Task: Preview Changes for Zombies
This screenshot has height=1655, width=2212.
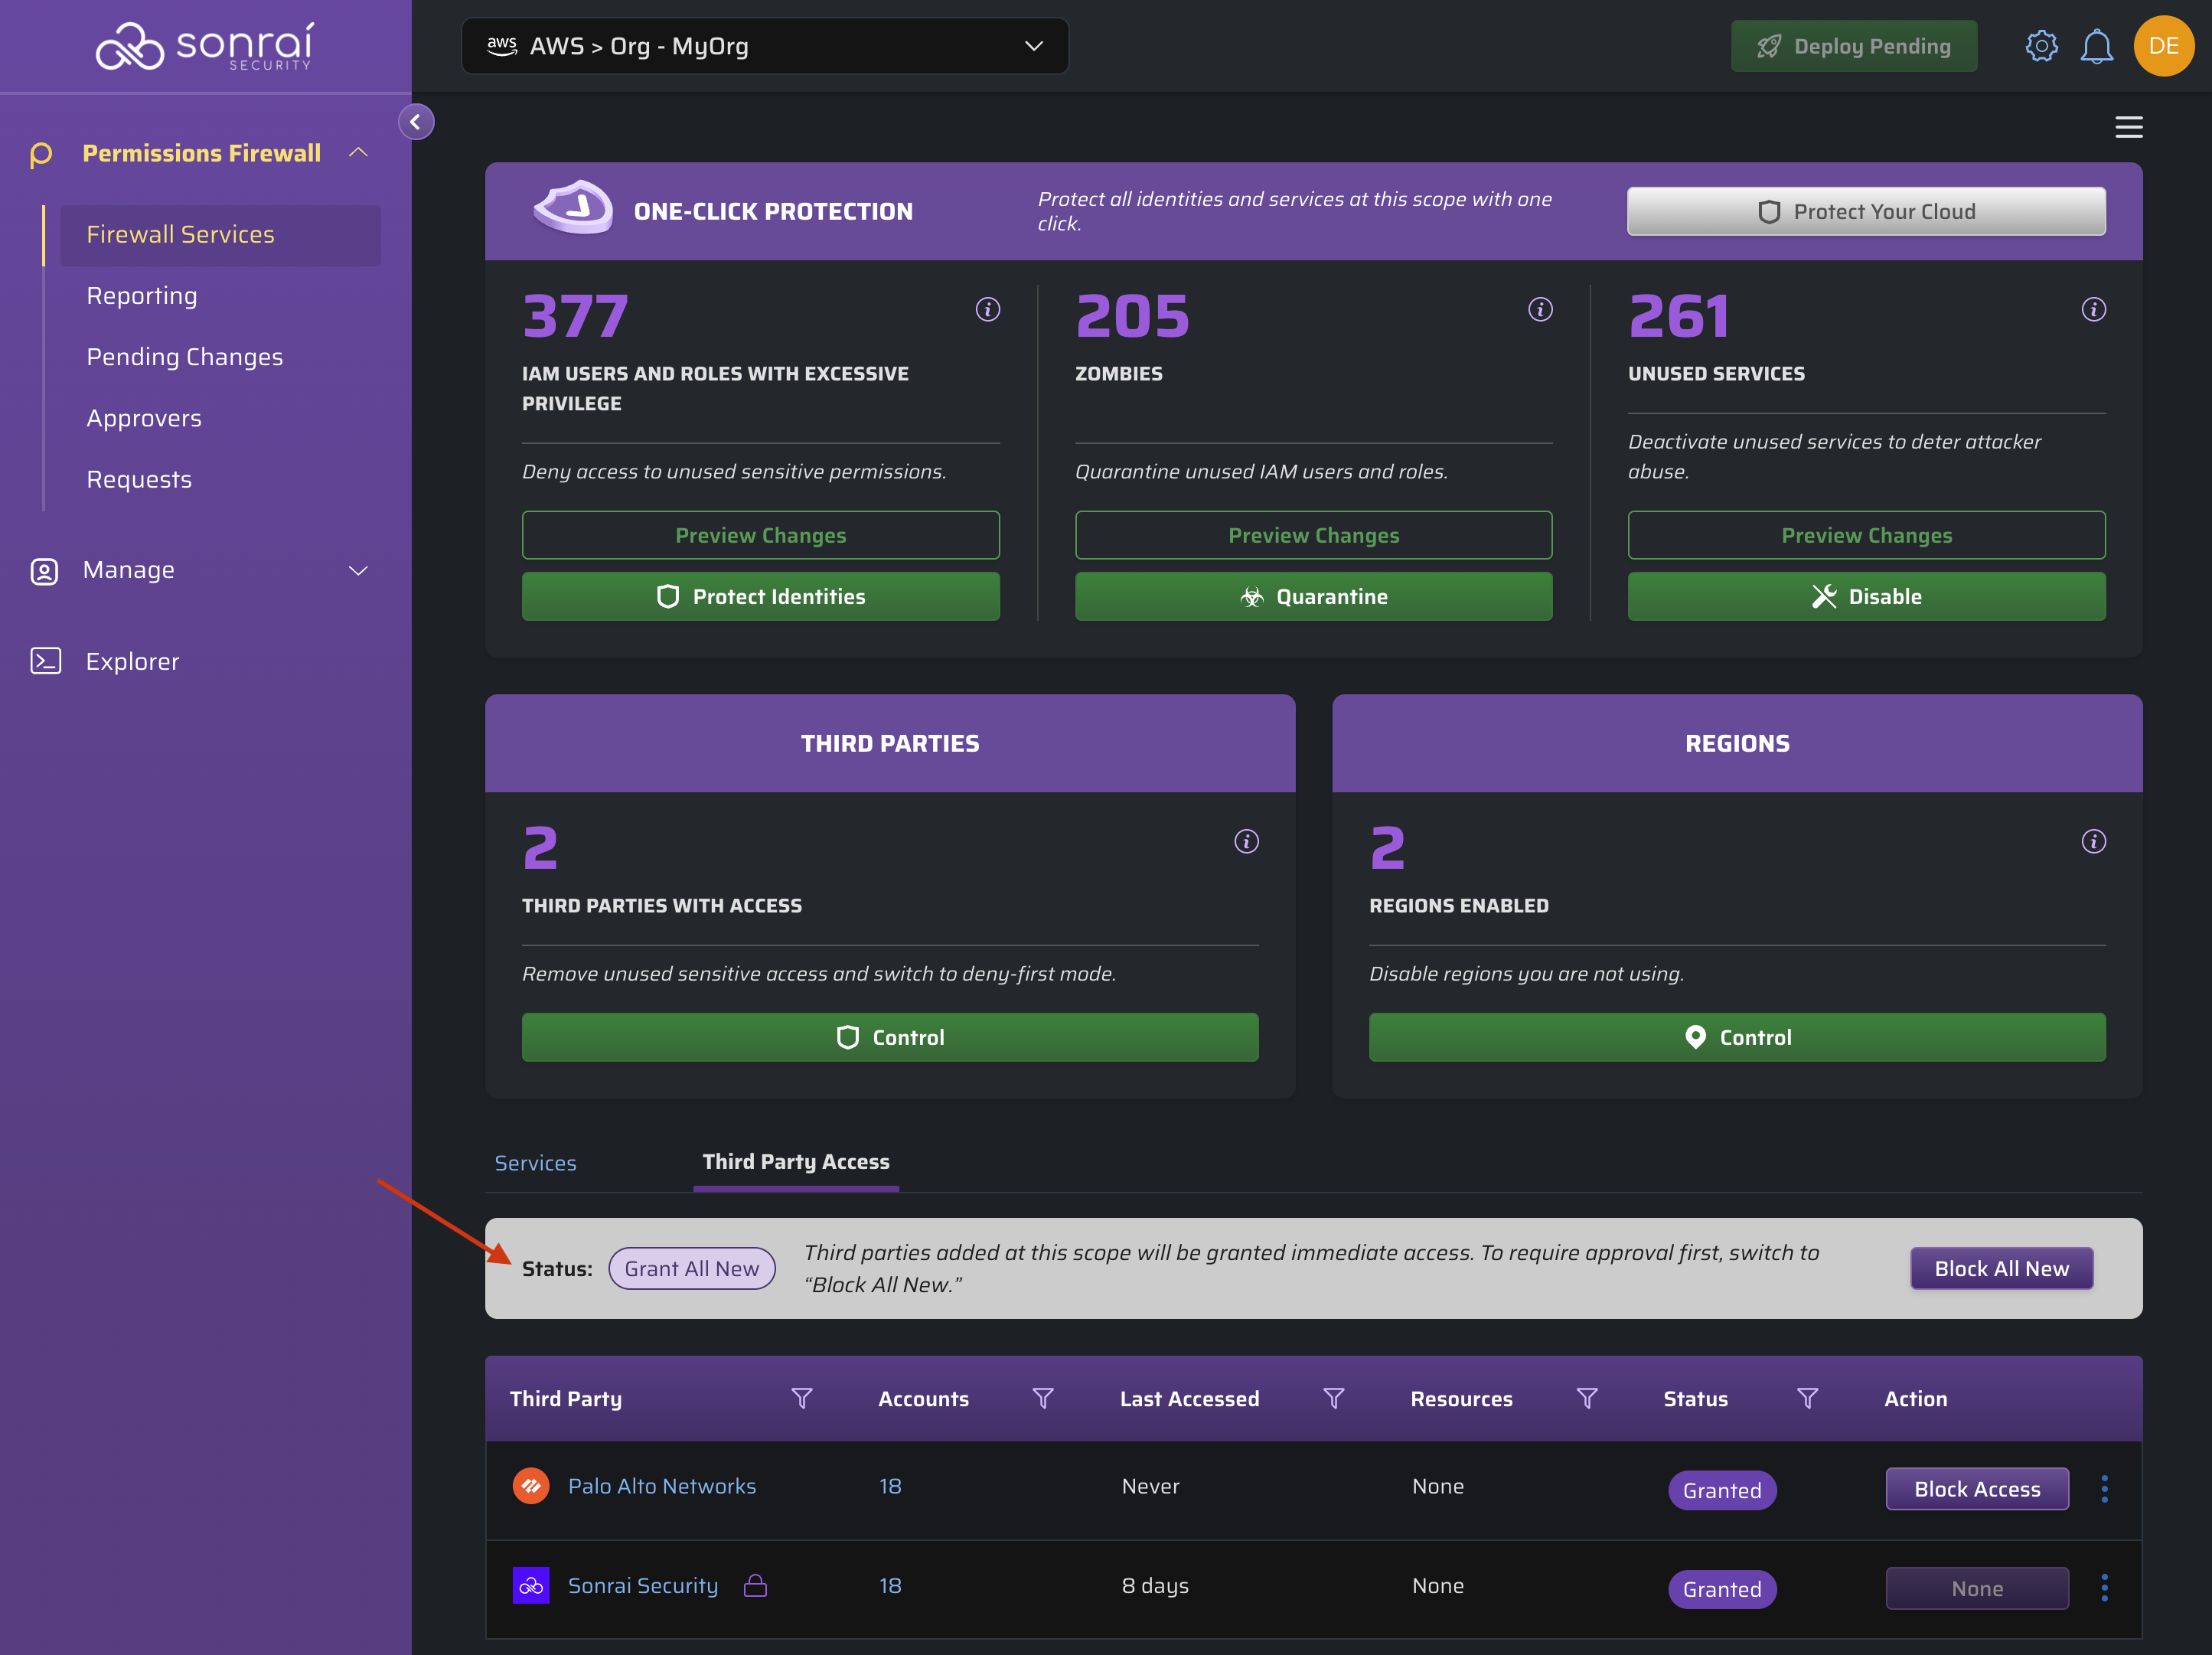Action: tap(1313, 535)
